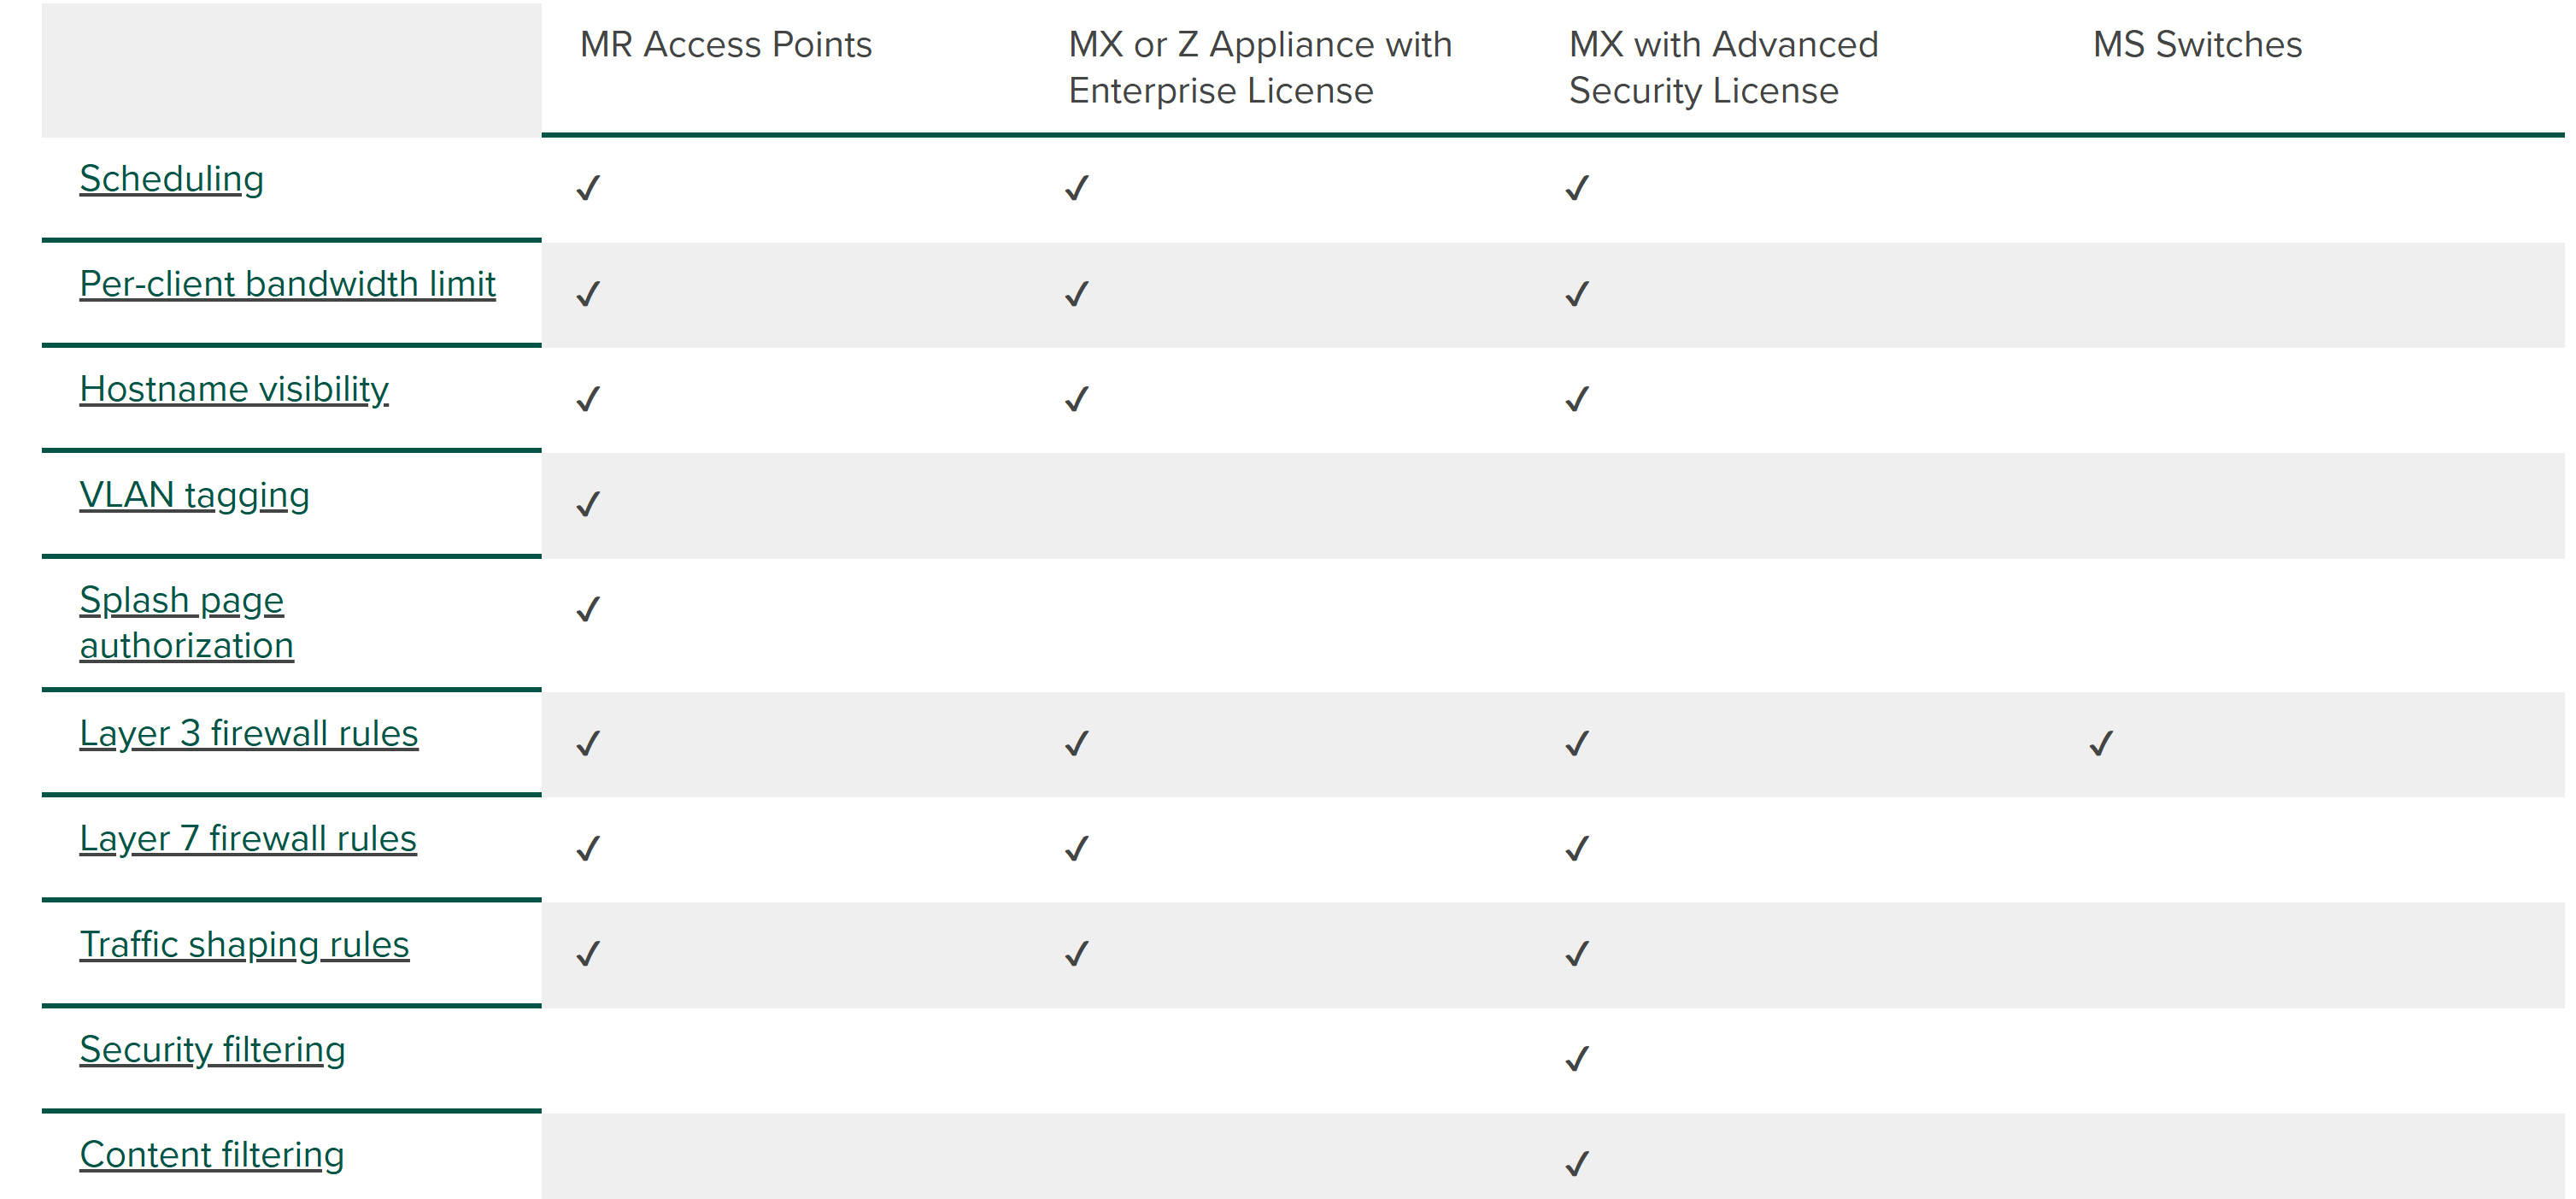Click the Advanced Security checkmark for Content filtering
This screenshot has width=2576, height=1199.
(1577, 1163)
